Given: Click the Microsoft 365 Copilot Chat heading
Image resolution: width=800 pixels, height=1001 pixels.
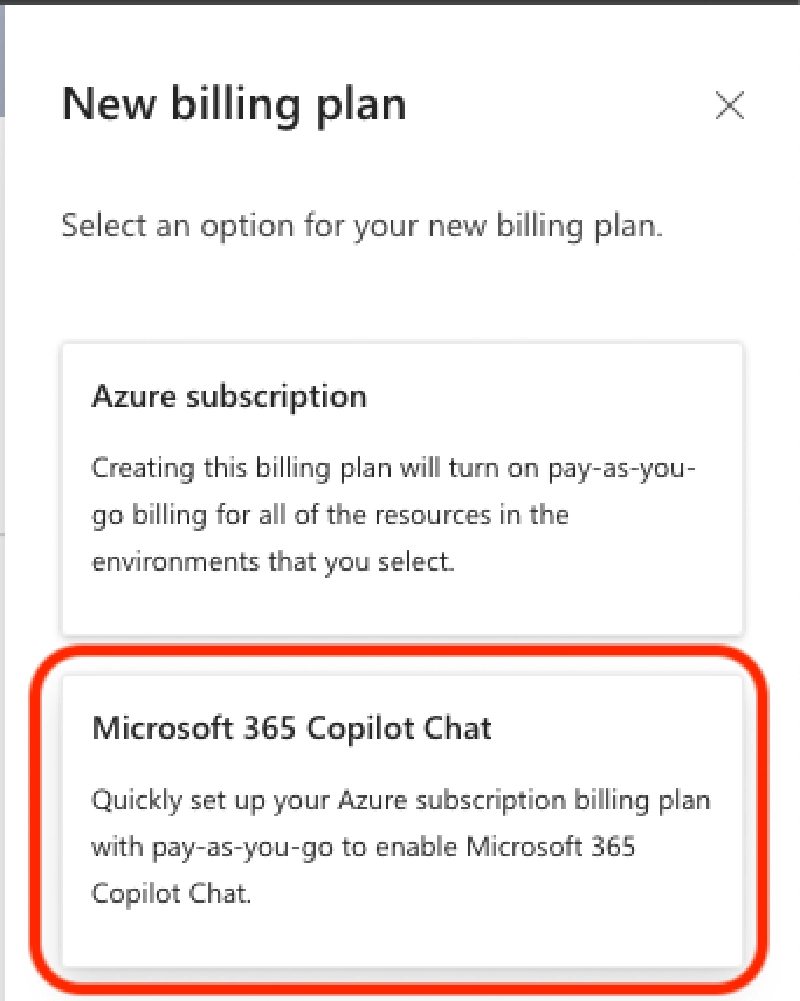Looking at the screenshot, I should click(x=291, y=728).
